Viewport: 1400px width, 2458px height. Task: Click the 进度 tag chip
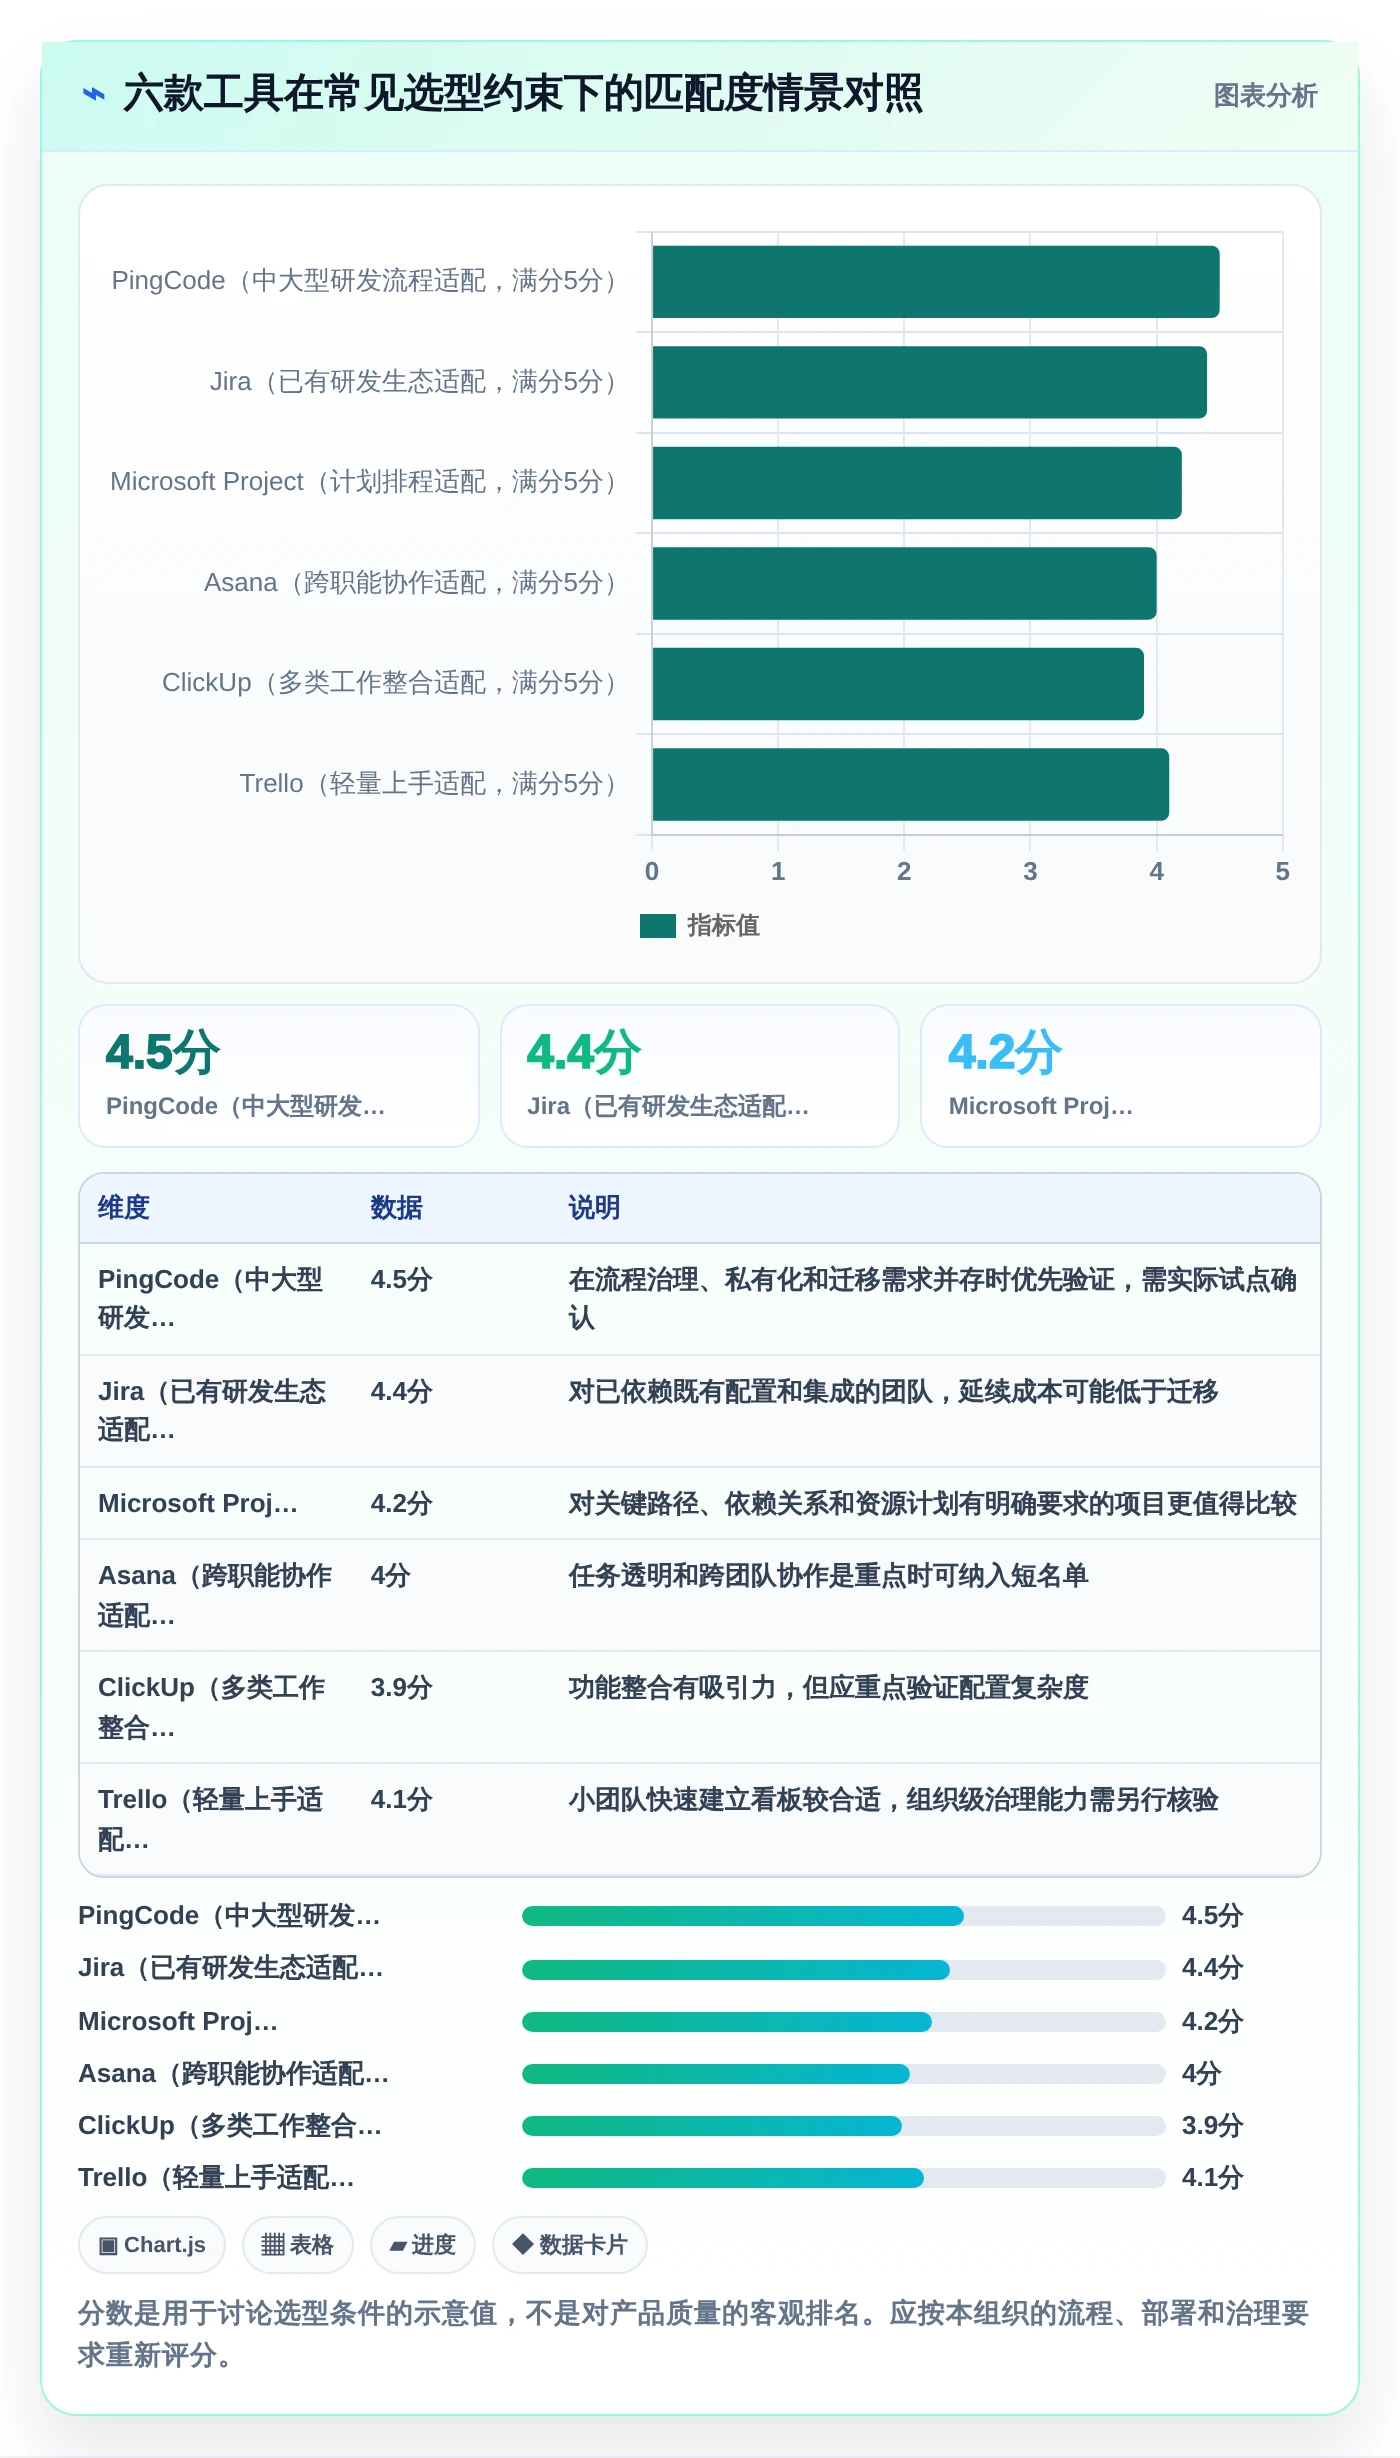click(x=423, y=2245)
